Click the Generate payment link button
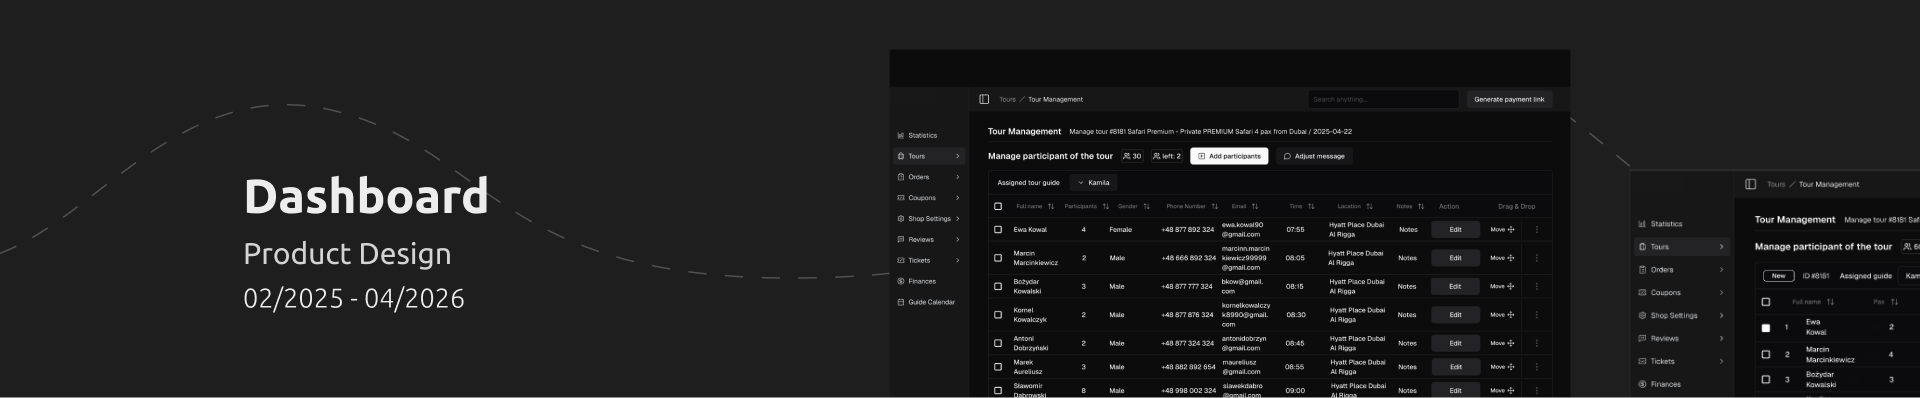 click(x=1509, y=99)
